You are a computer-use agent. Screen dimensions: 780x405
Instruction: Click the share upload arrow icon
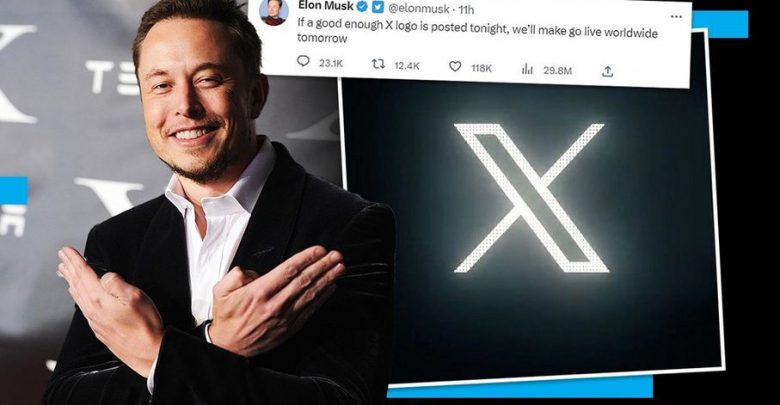607,72
